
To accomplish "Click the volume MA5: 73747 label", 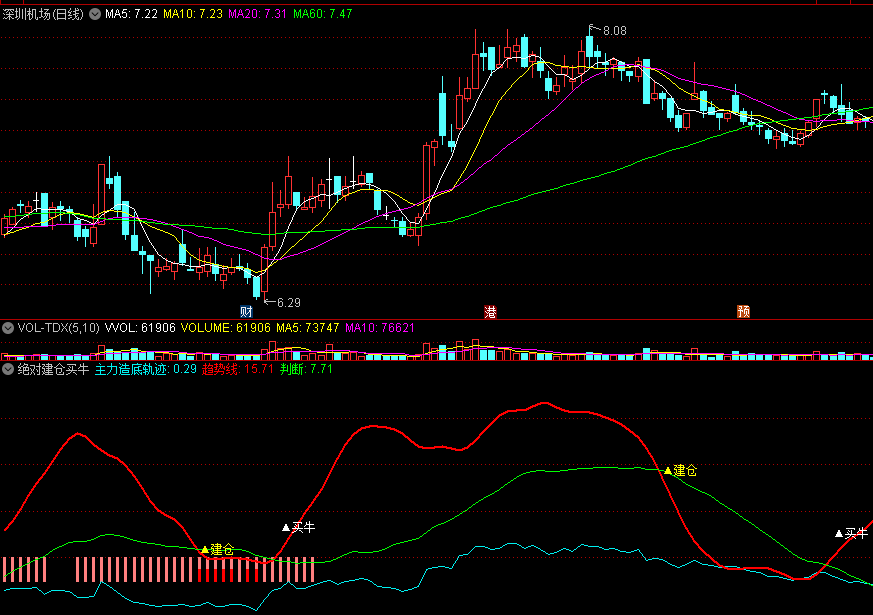I will click(x=308, y=328).
